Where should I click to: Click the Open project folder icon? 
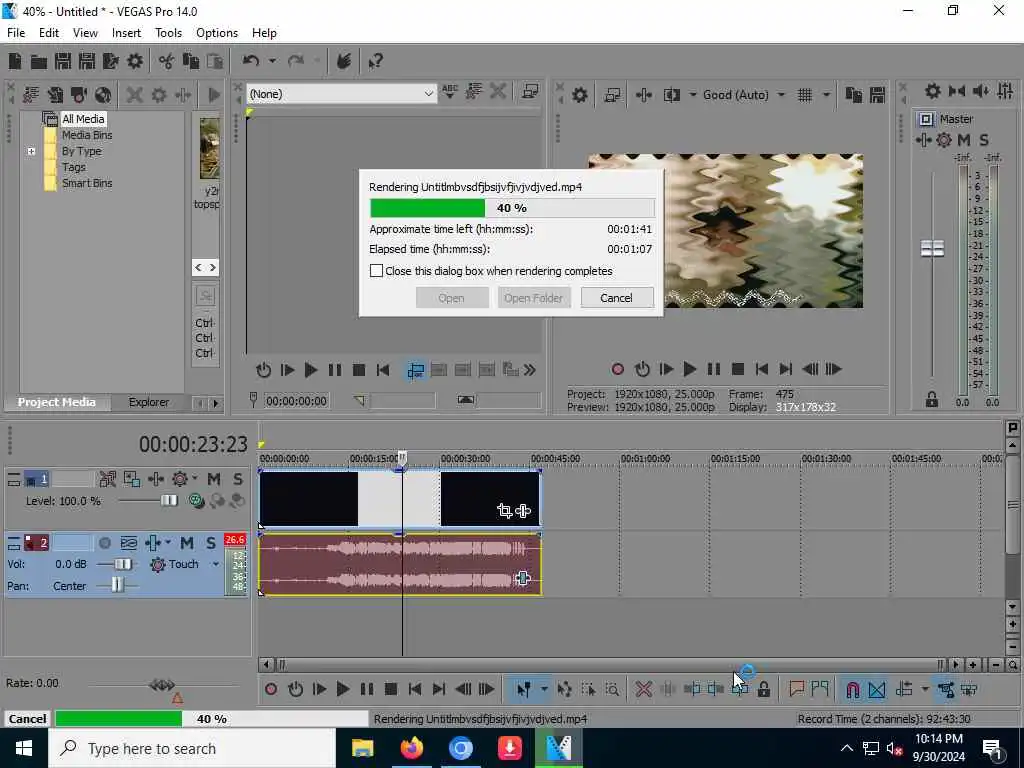[39, 61]
